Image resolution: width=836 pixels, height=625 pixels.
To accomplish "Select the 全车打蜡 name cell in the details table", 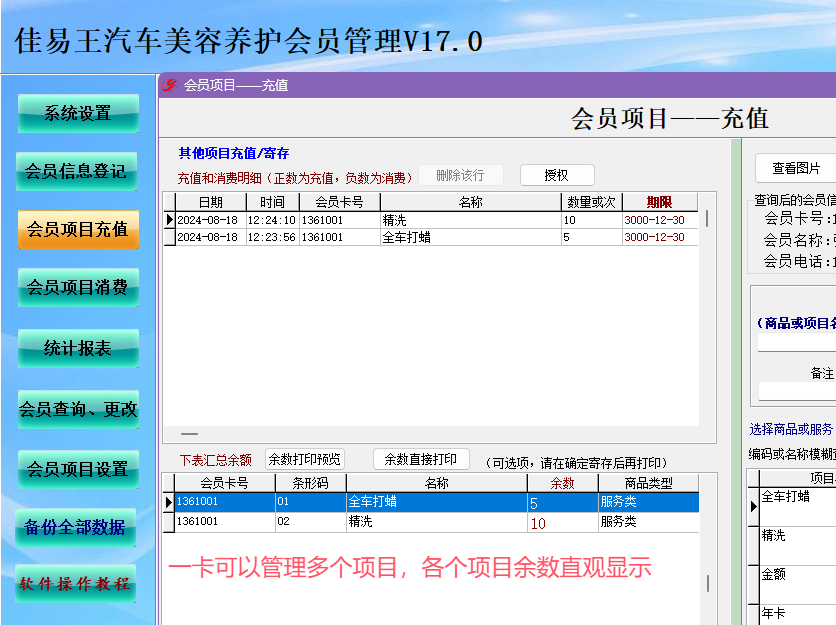I will (470, 237).
